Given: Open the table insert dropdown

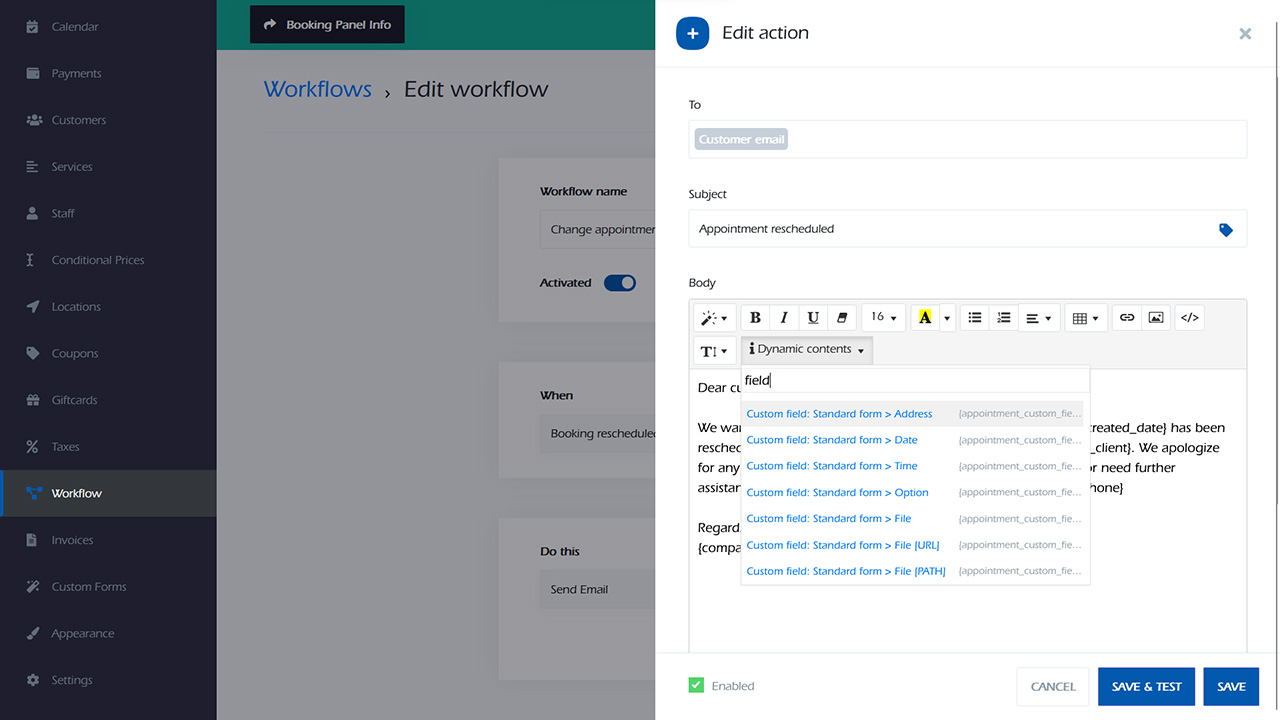Looking at the screenshot, I should coord(1085,318).
